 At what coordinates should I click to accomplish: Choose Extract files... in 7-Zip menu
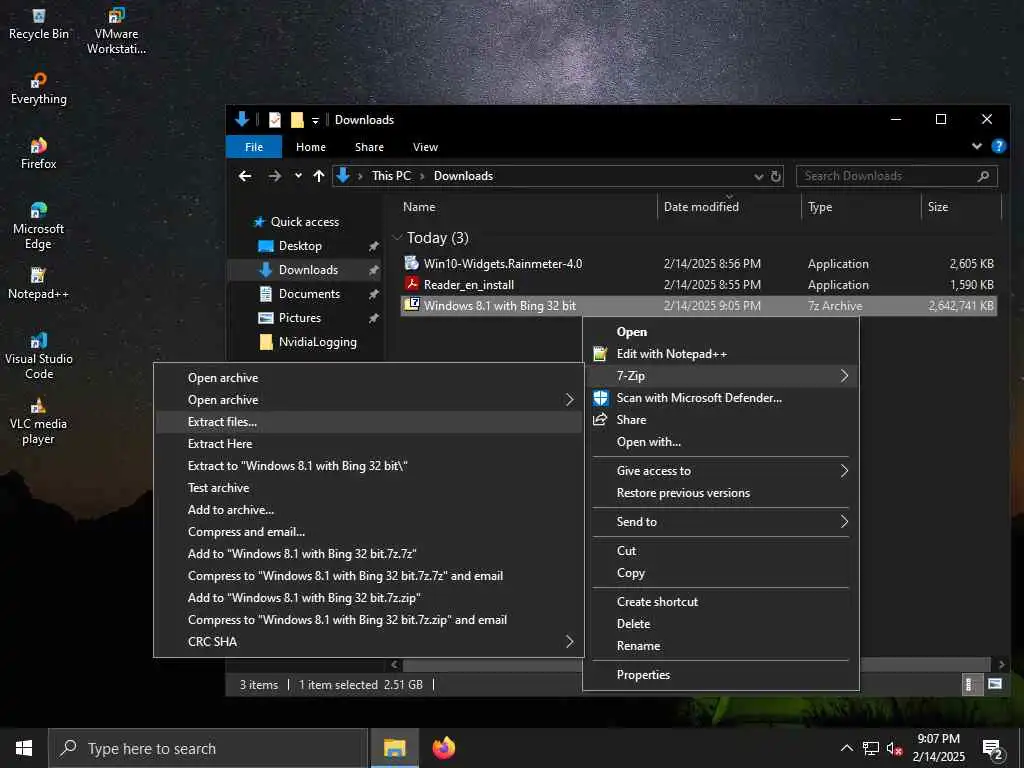pyautogui.click(x=369, y=422)
